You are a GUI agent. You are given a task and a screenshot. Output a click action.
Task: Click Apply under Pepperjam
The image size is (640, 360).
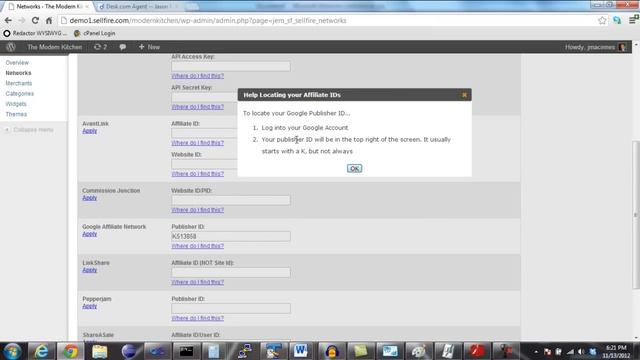point(90,306)
